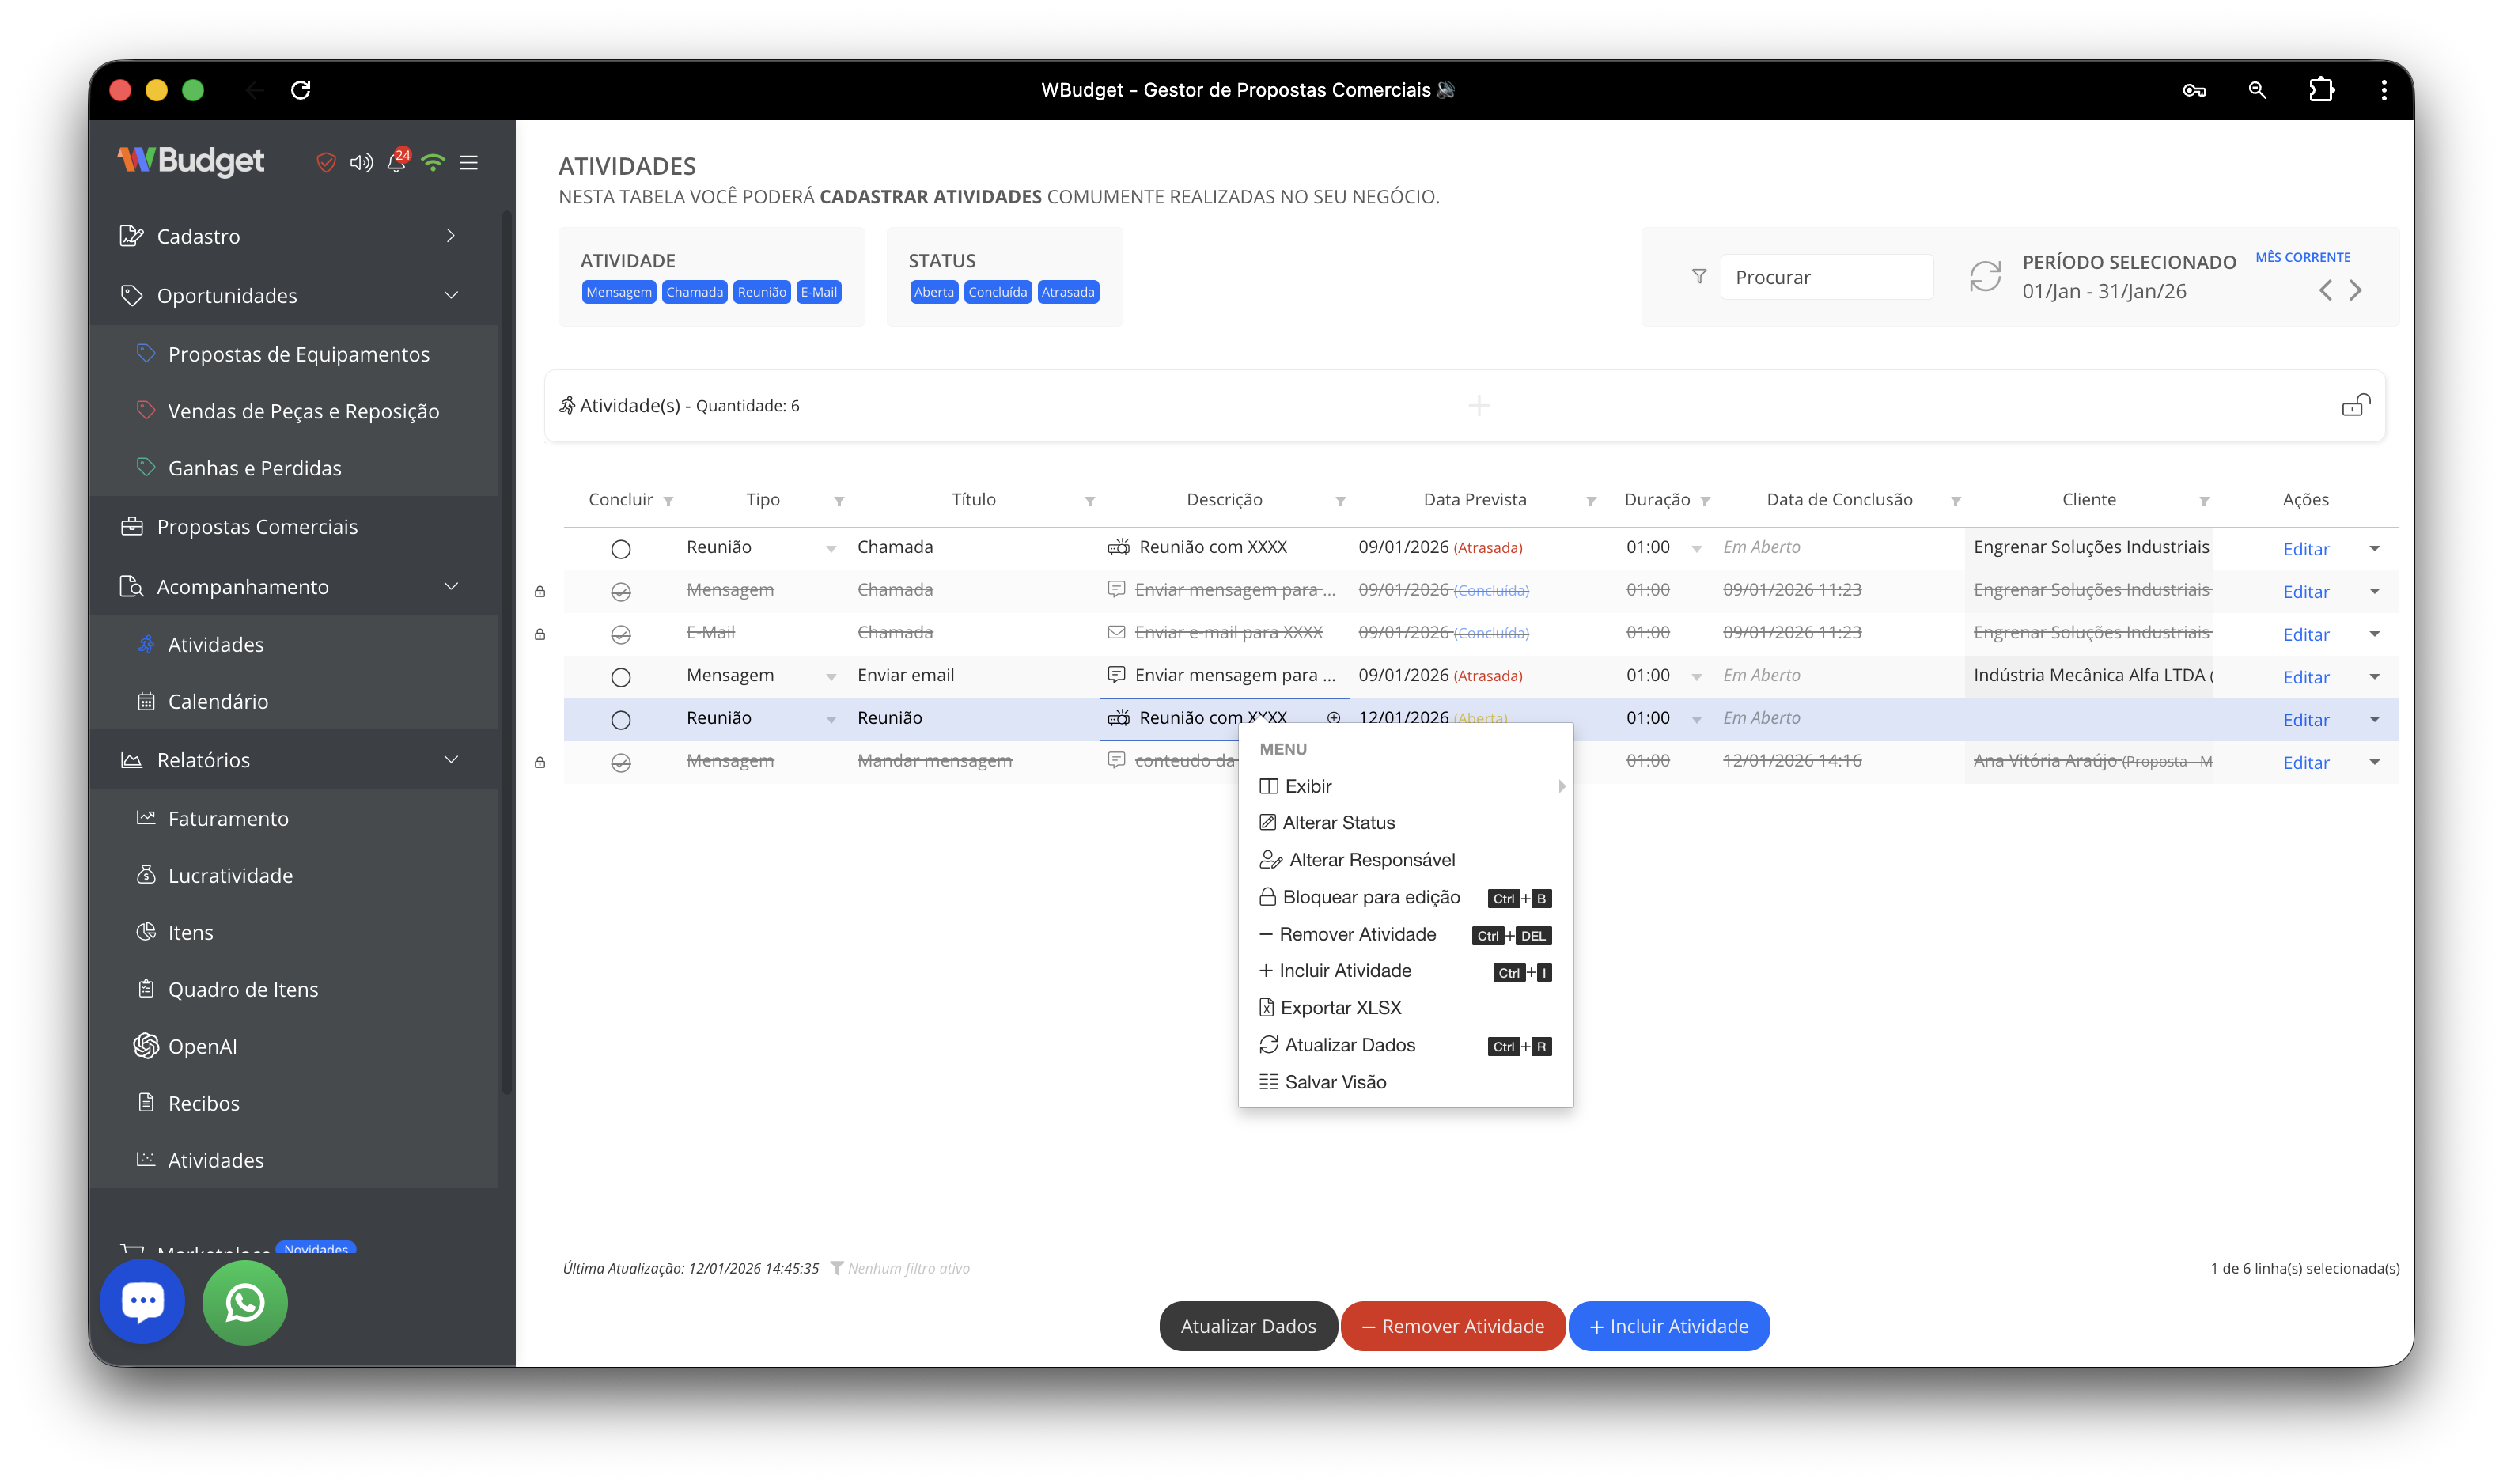Click the Título column filter icon
This screenshot has width=2503, height=1484.
pos(1090,501)
